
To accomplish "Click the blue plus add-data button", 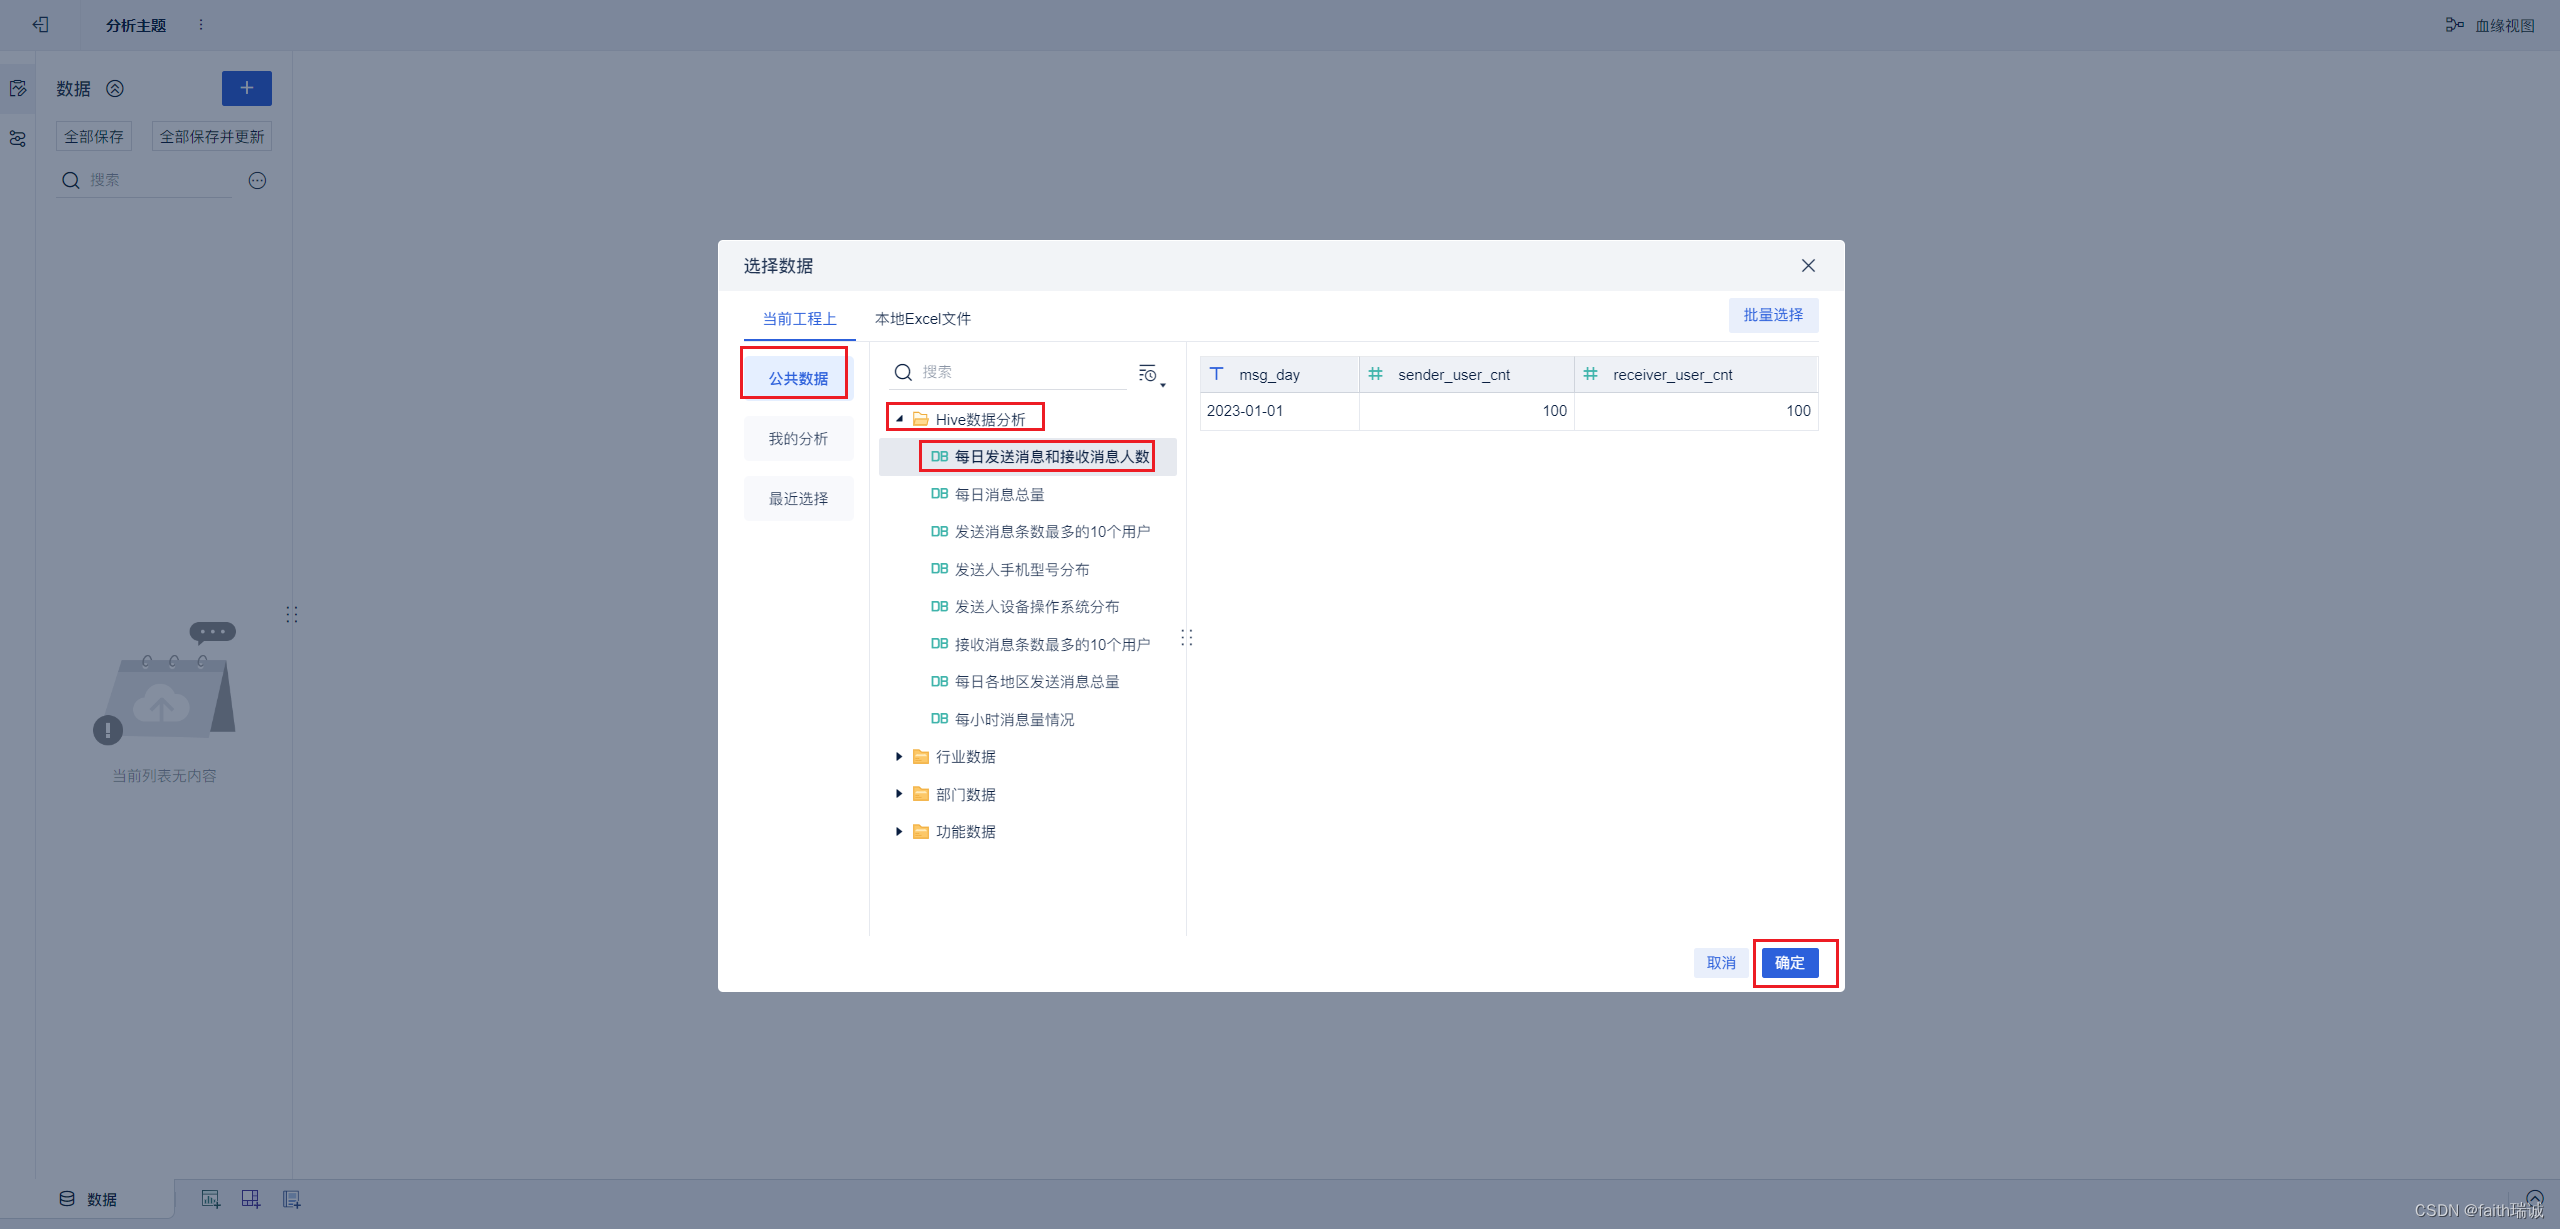I will (246, 88).
